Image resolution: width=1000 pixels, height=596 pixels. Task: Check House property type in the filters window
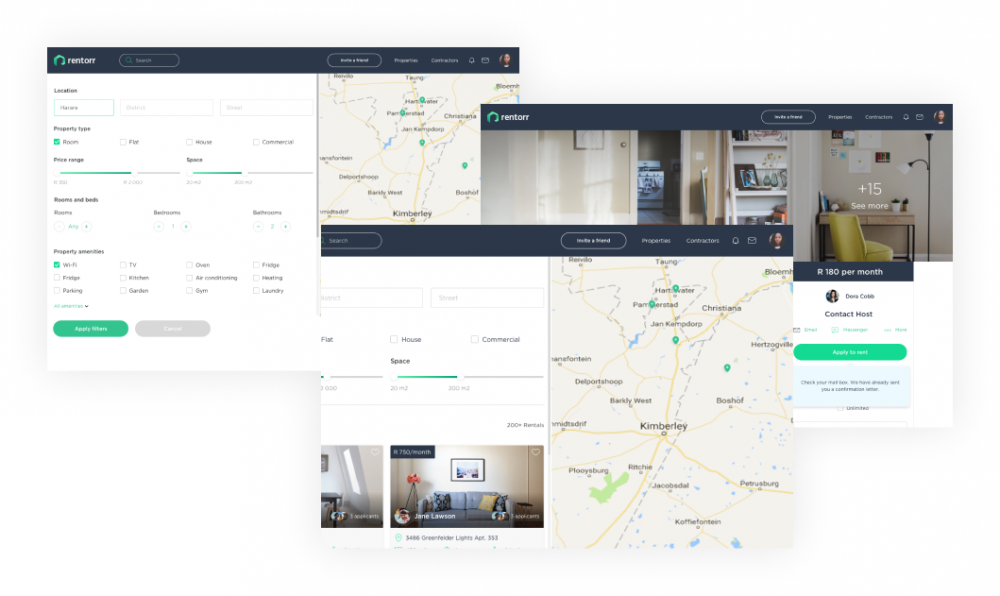pyautogui.click(x=189, y=142)
